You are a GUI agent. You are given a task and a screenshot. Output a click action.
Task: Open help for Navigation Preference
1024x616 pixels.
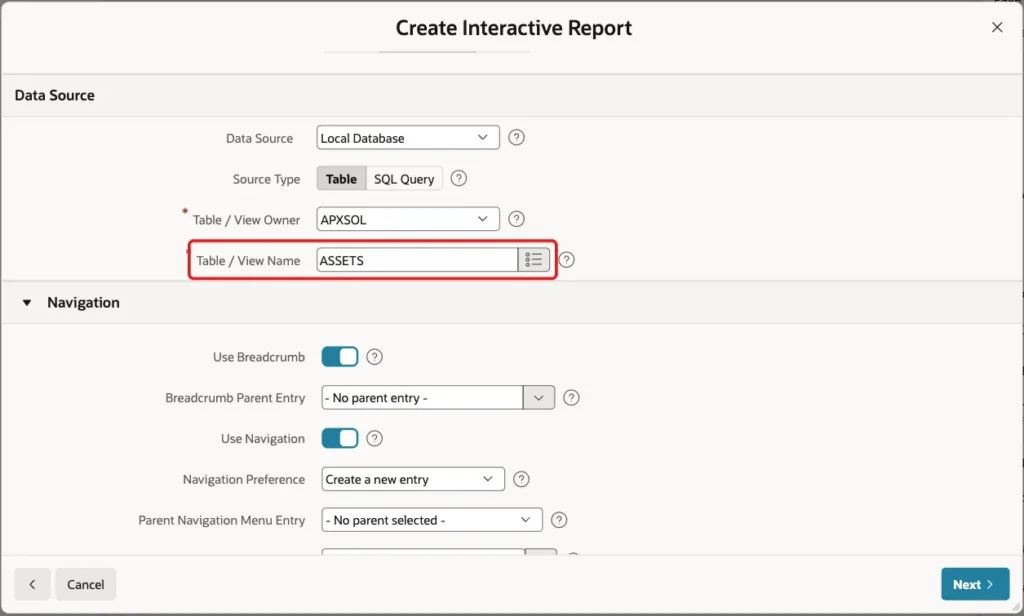pyautogui.click(x=520, y=479)
